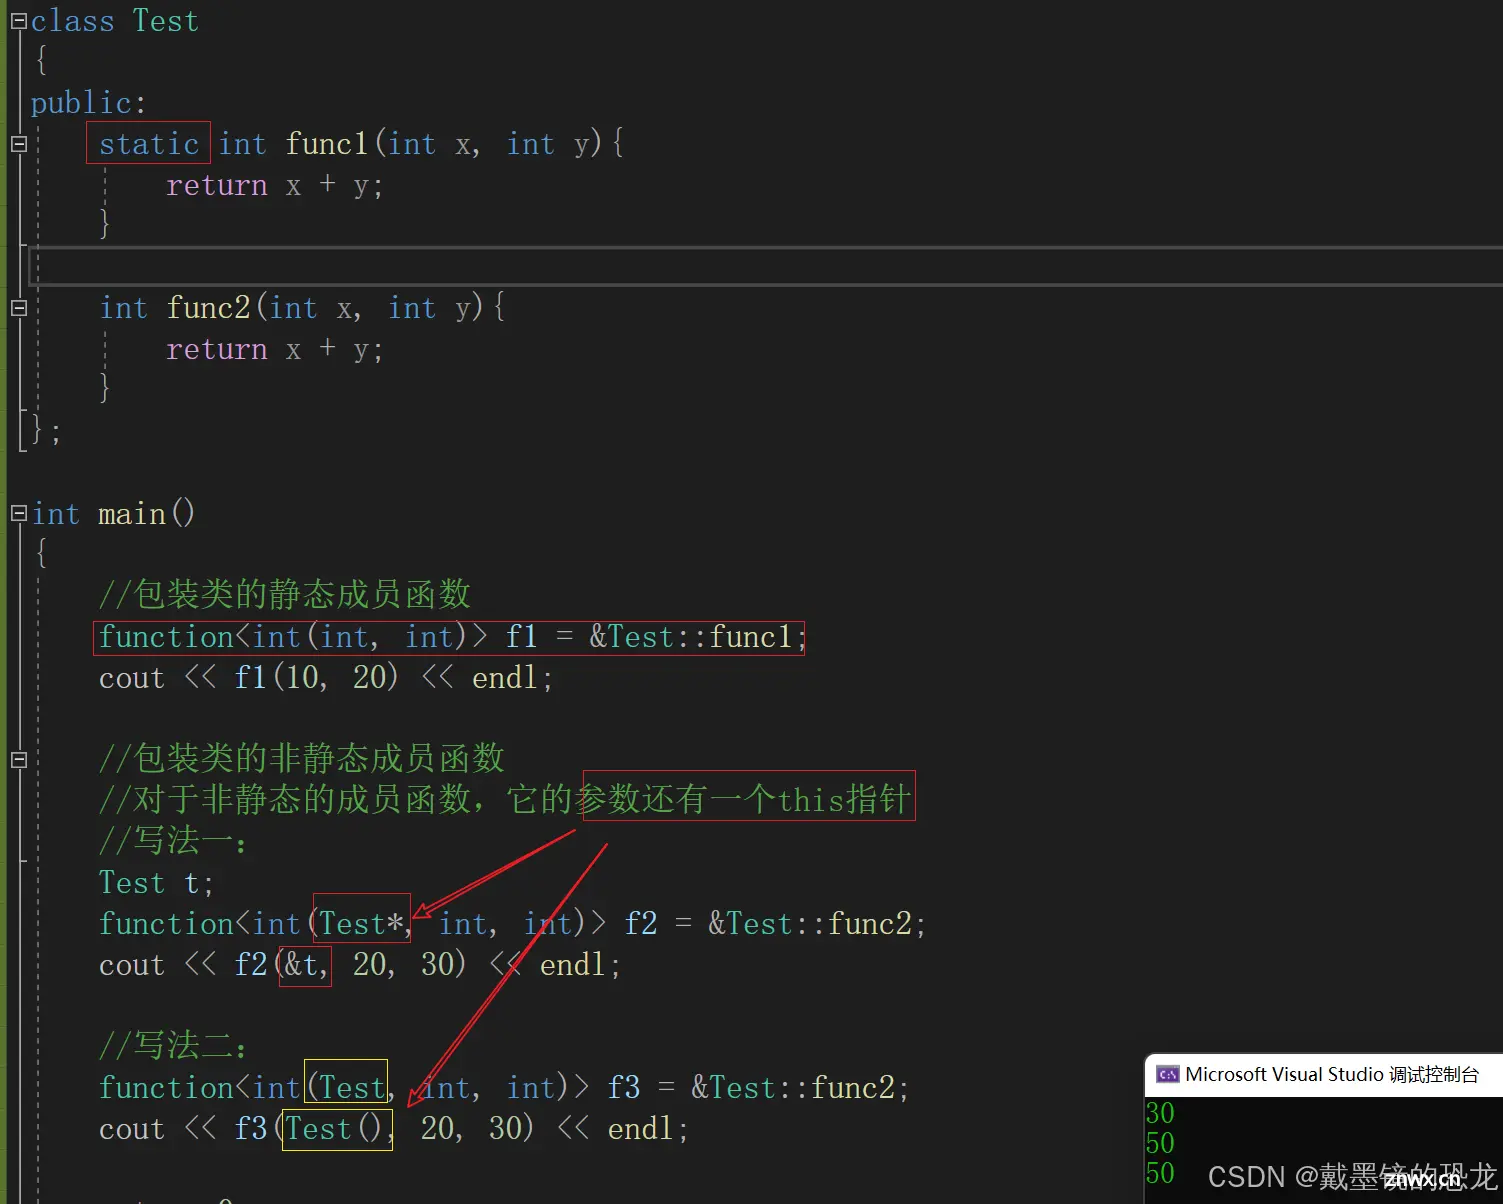Click the func2 name in its definition
Image resolution: width=1503 pixels, height=1204 pixels.
pos(208,308)
